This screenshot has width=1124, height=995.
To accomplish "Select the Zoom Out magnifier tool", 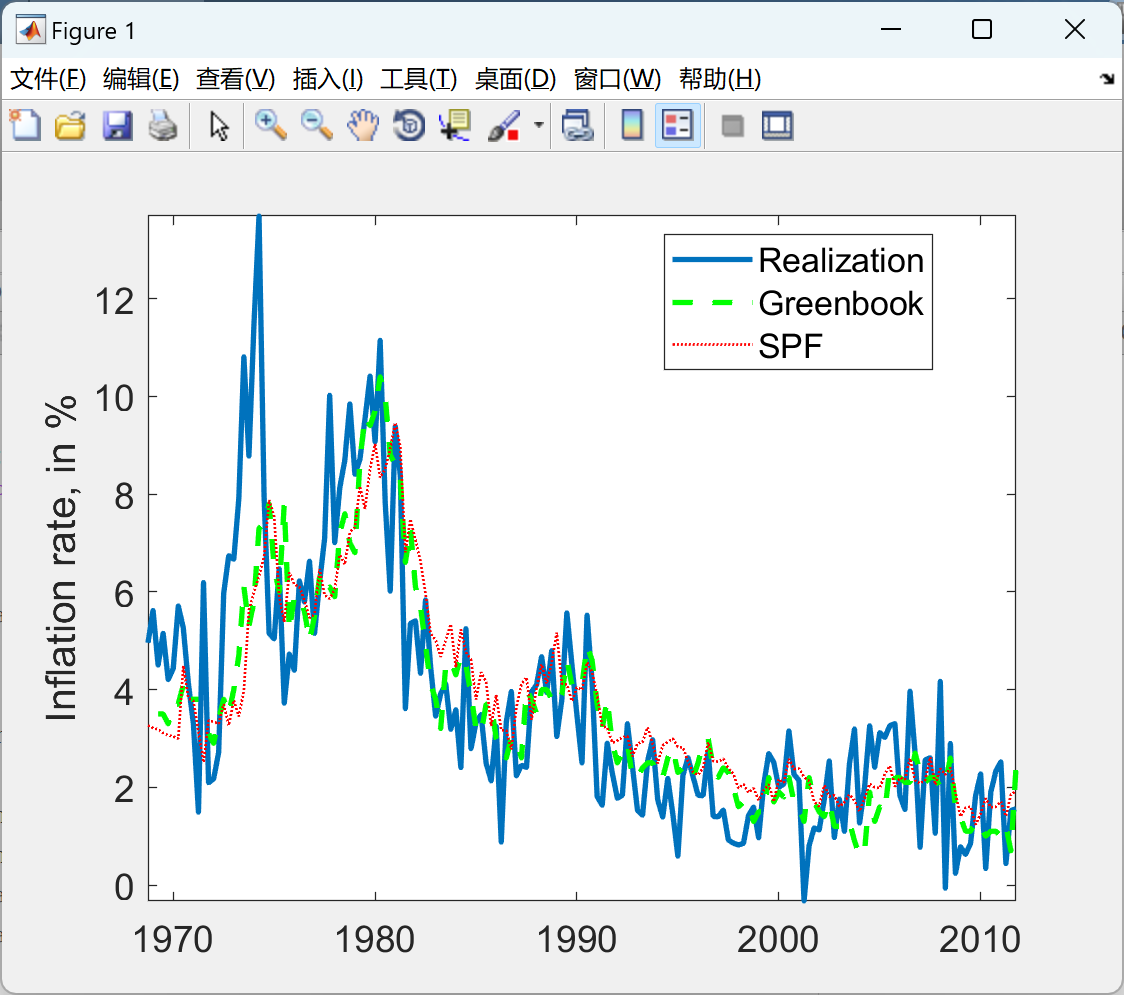I will pyautogui.click(x=316, y=126).
